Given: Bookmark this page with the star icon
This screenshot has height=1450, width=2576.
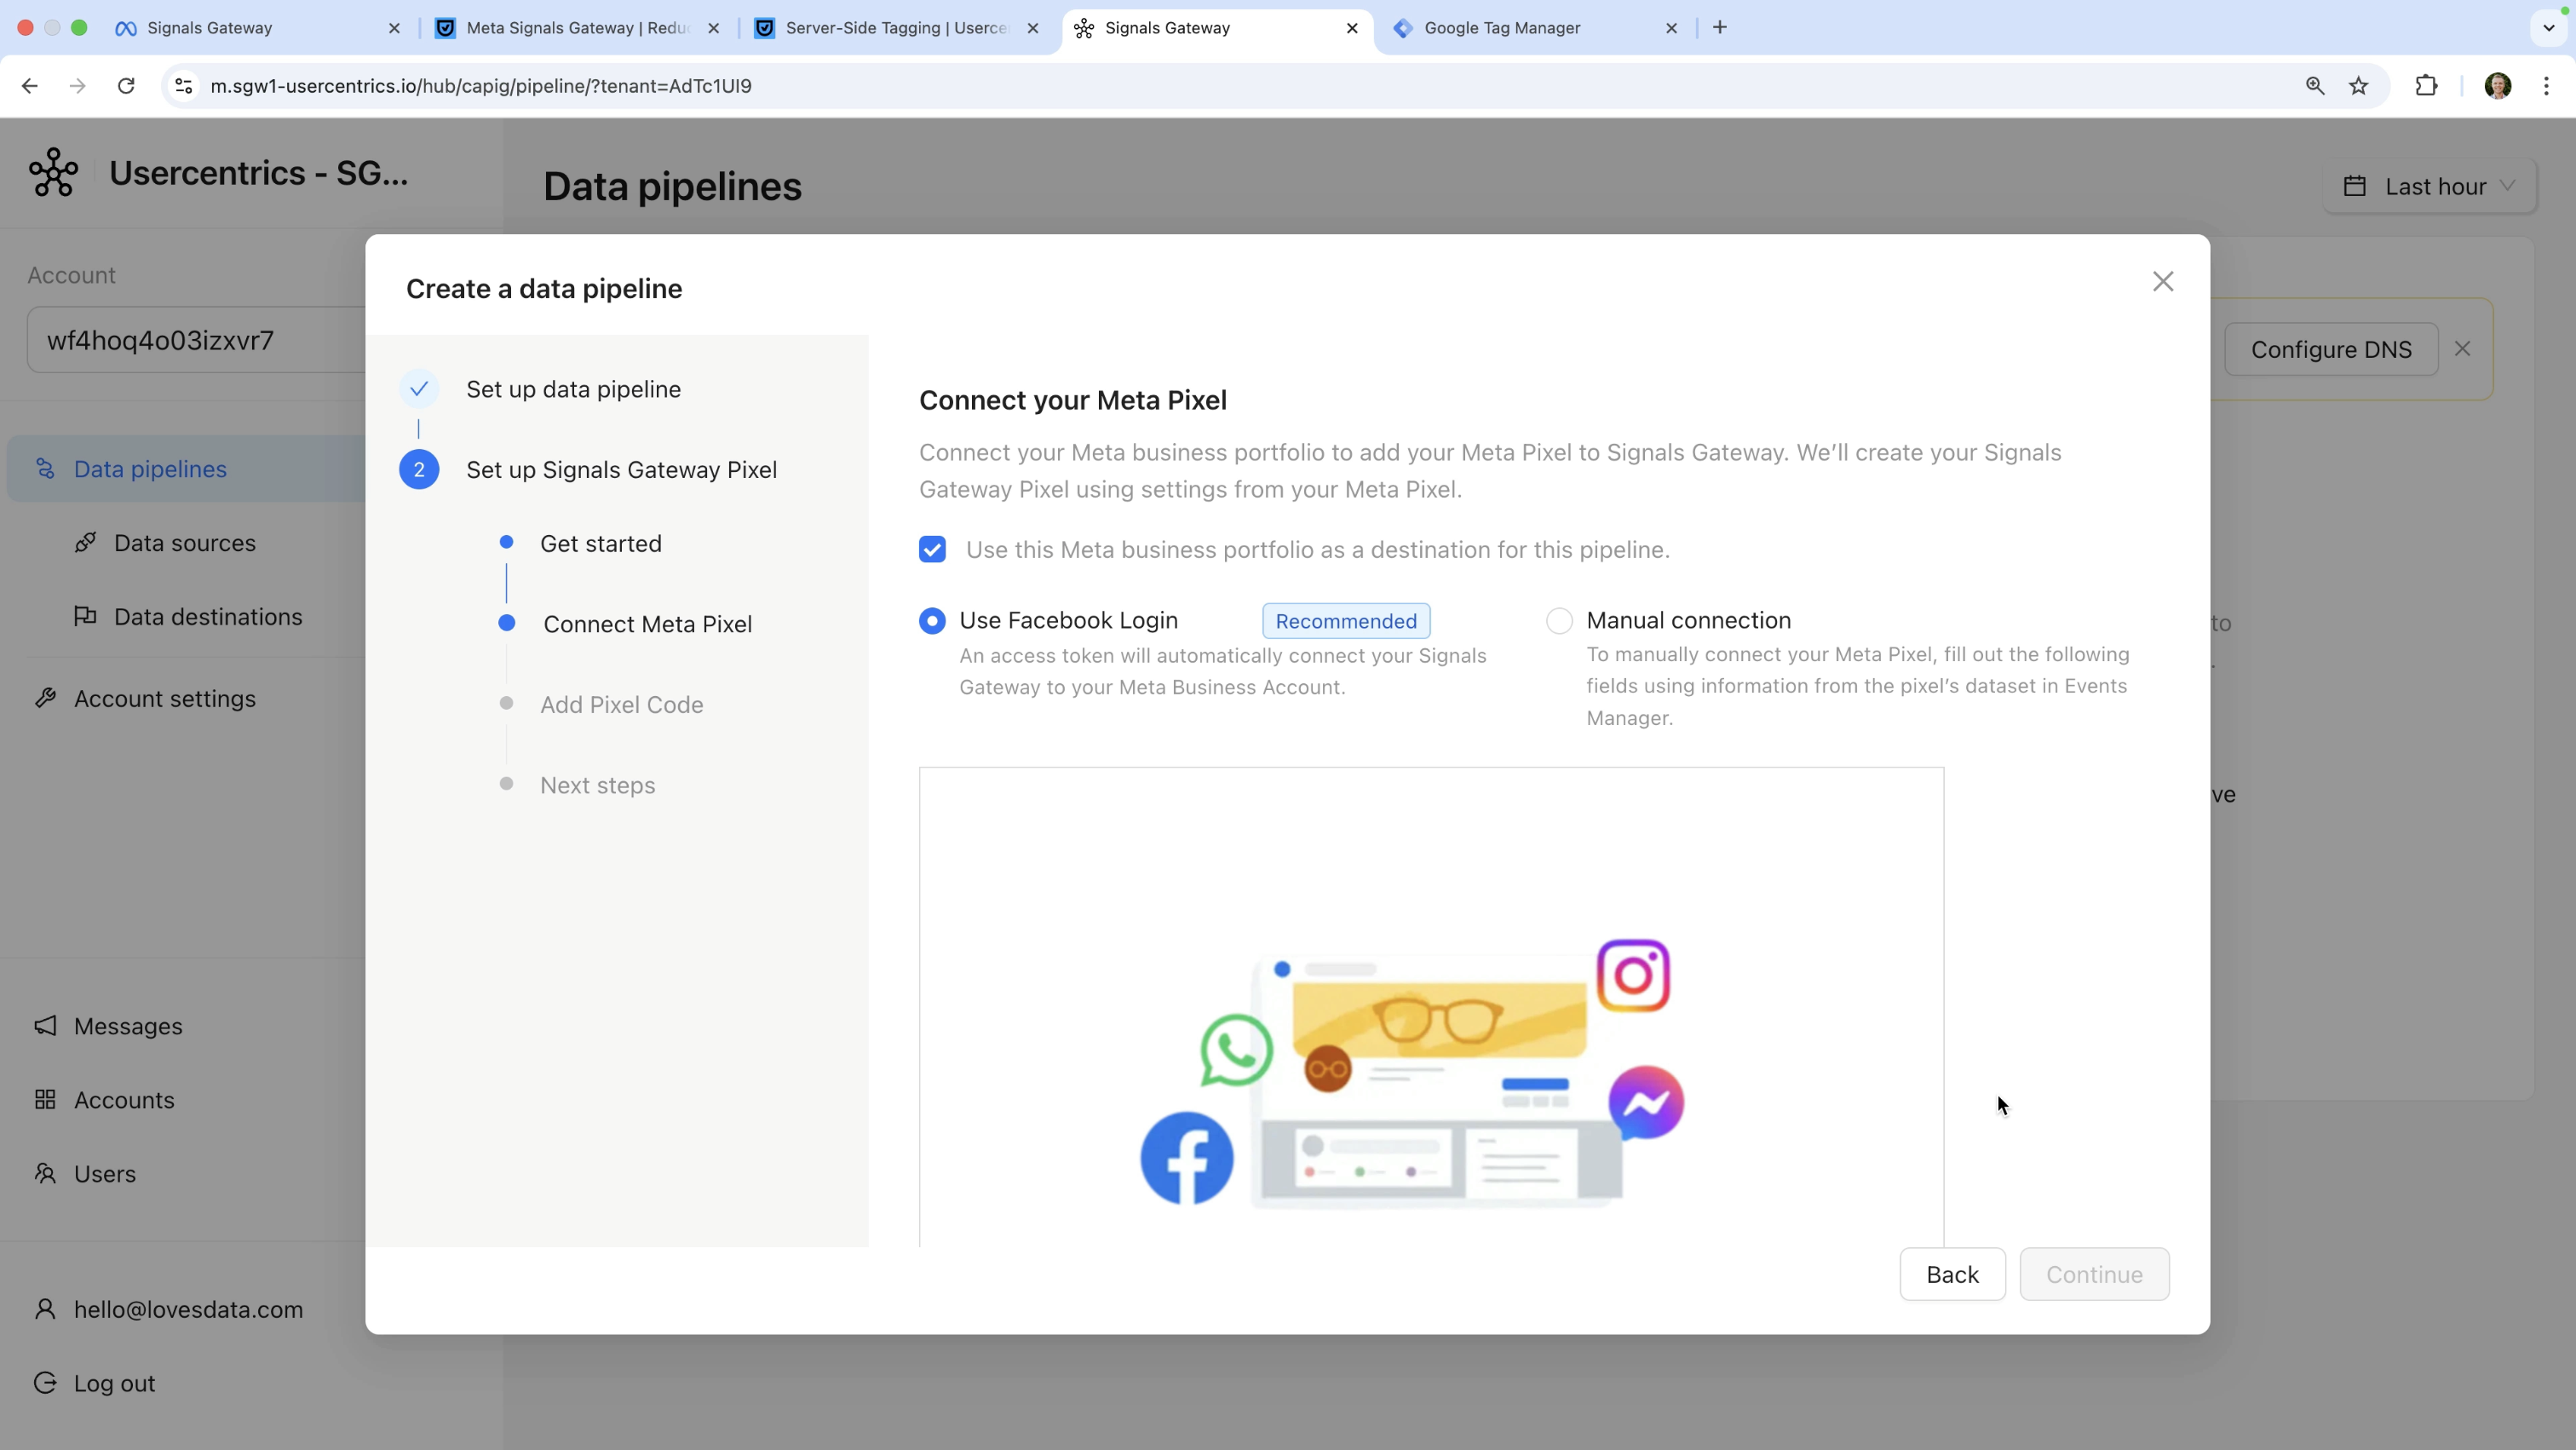Looking at the screenshot, I should pyautogui.click(x=2359, y=86).
